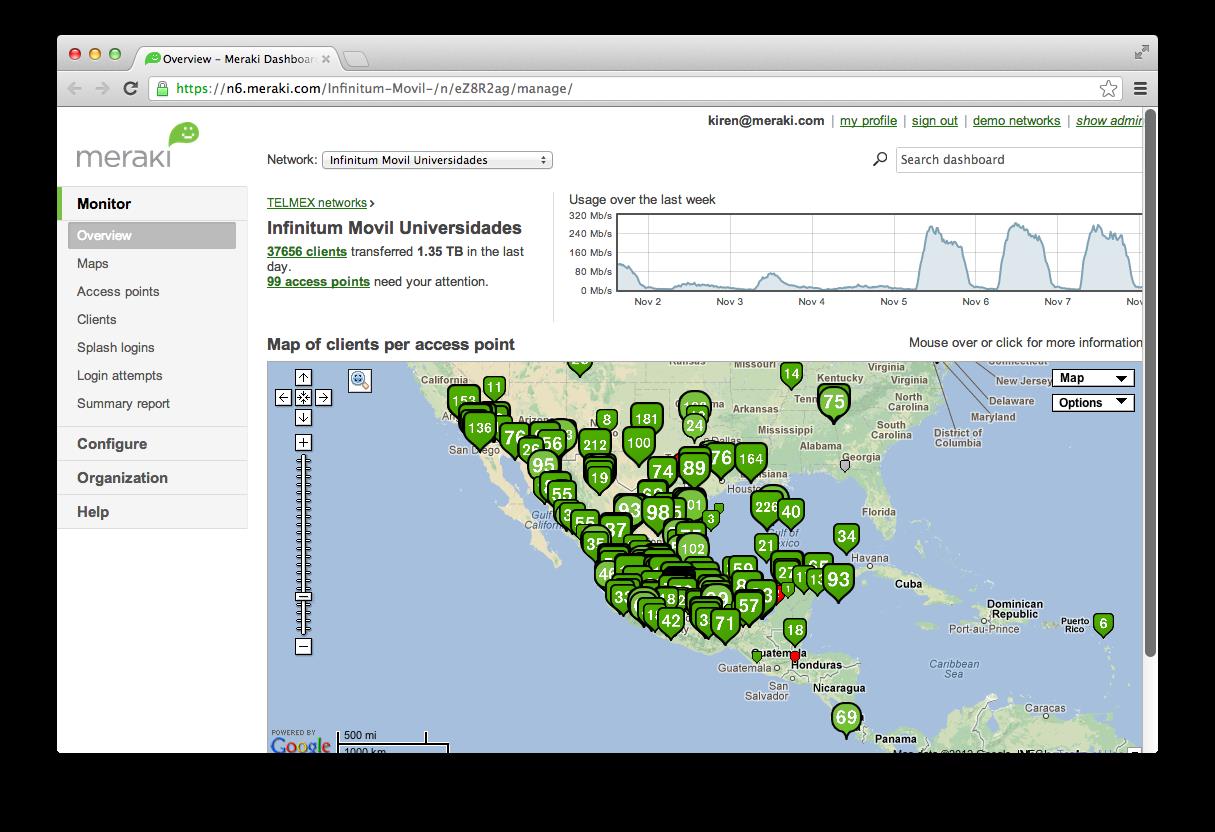Click the Puerto Rico marker 6

[x=1103, y=623]
